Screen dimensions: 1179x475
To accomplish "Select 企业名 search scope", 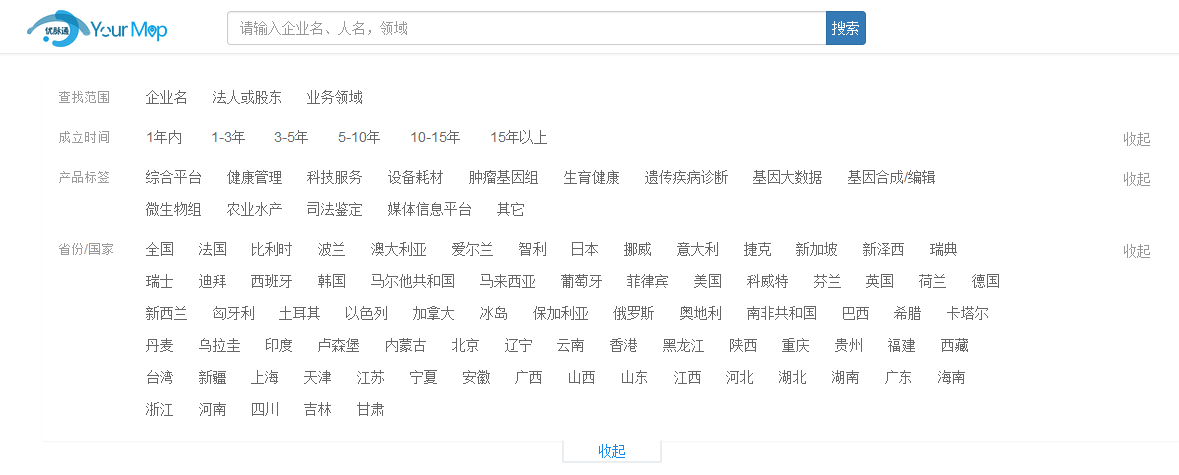I will [x=166, y=98].
